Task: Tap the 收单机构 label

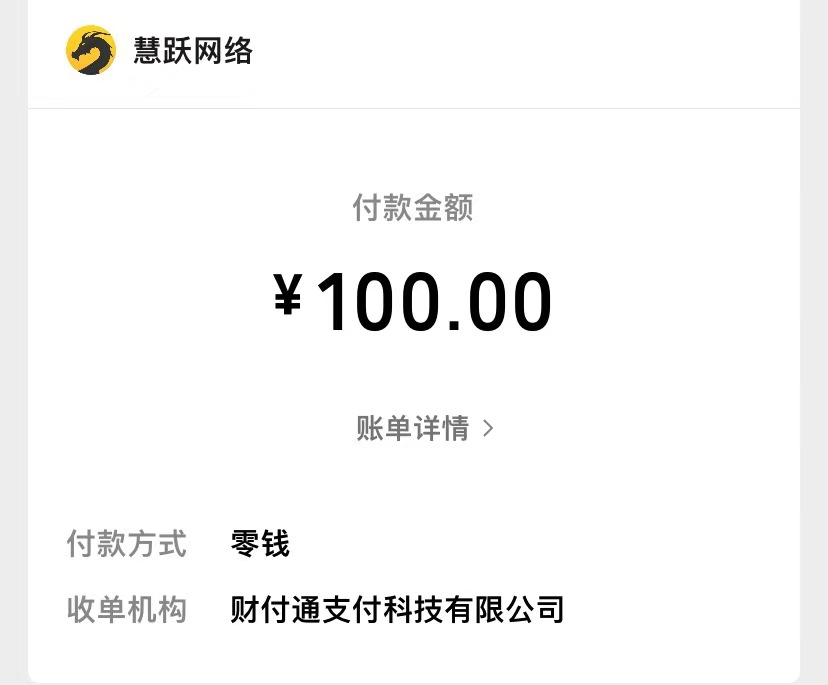Action: pos(127,609)
